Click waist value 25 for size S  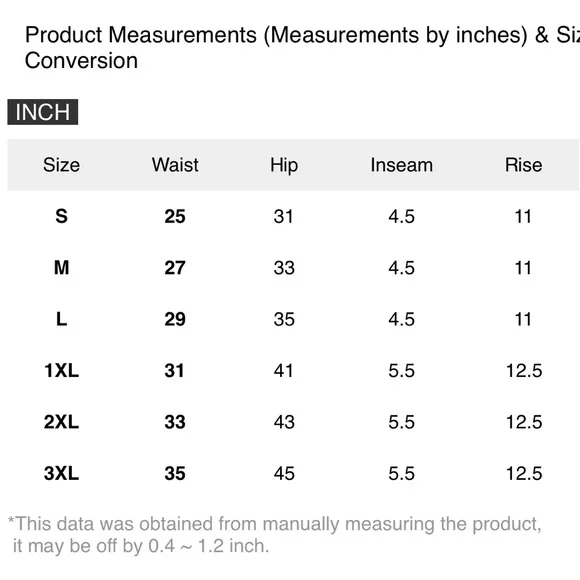(175, 216)
